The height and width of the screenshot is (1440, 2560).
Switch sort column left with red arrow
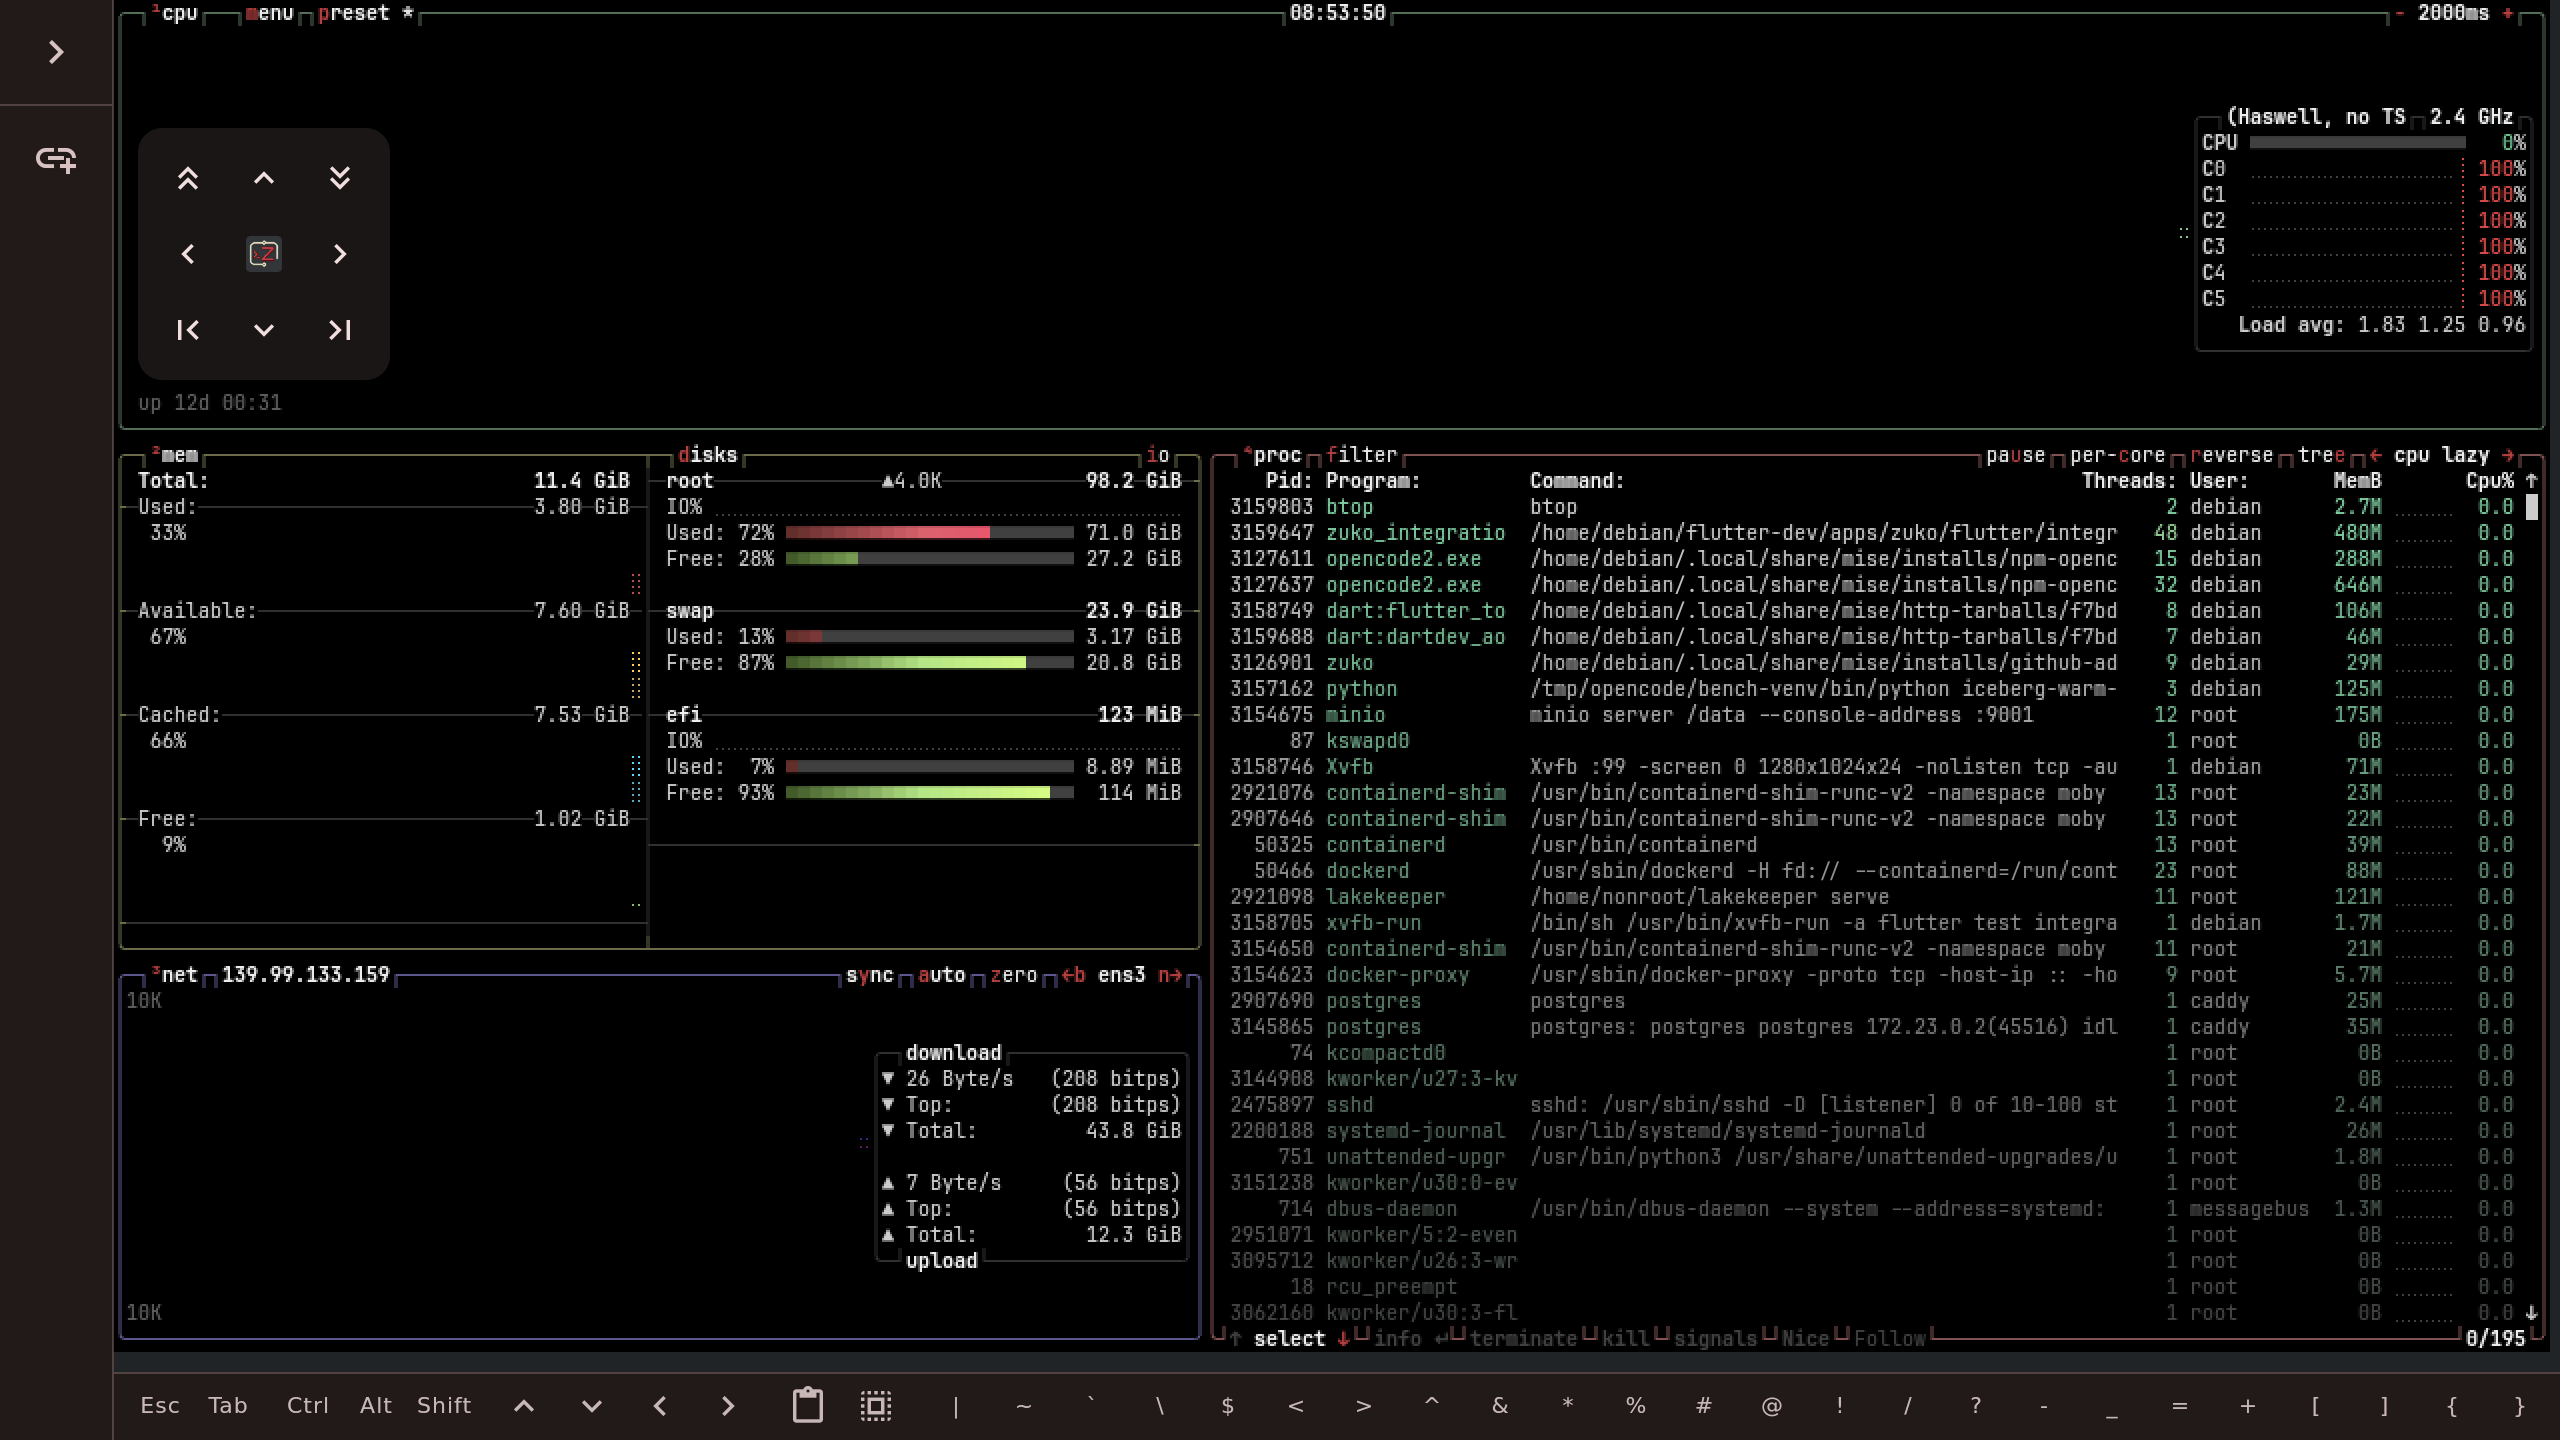pos(2375,455)
